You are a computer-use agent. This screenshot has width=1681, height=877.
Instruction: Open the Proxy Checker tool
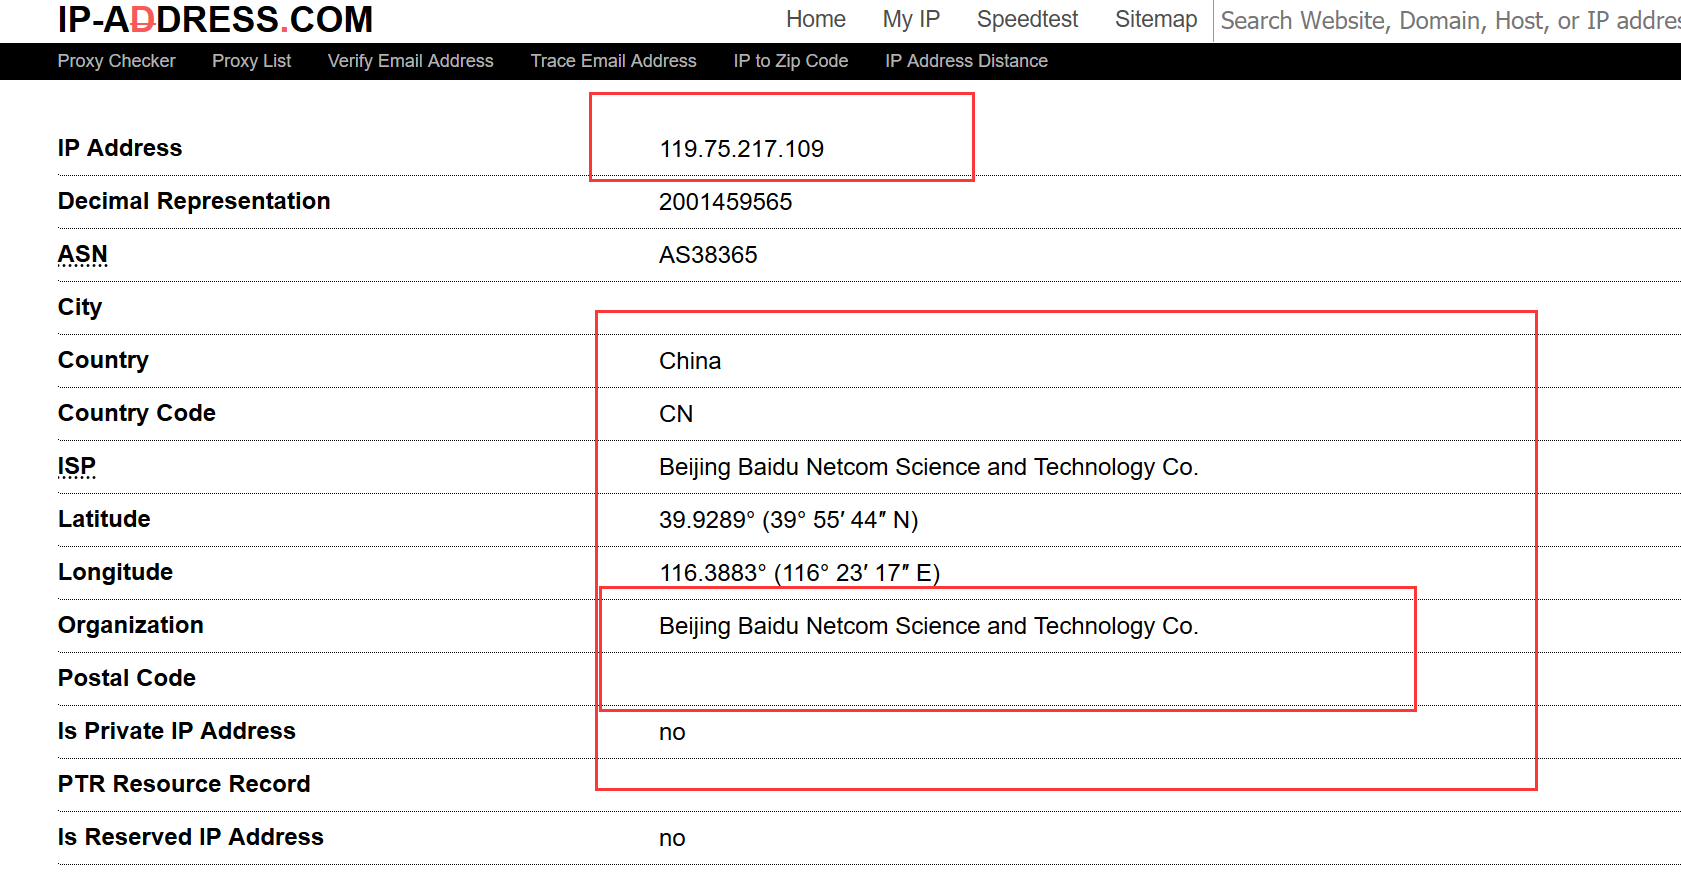(116, 61)
